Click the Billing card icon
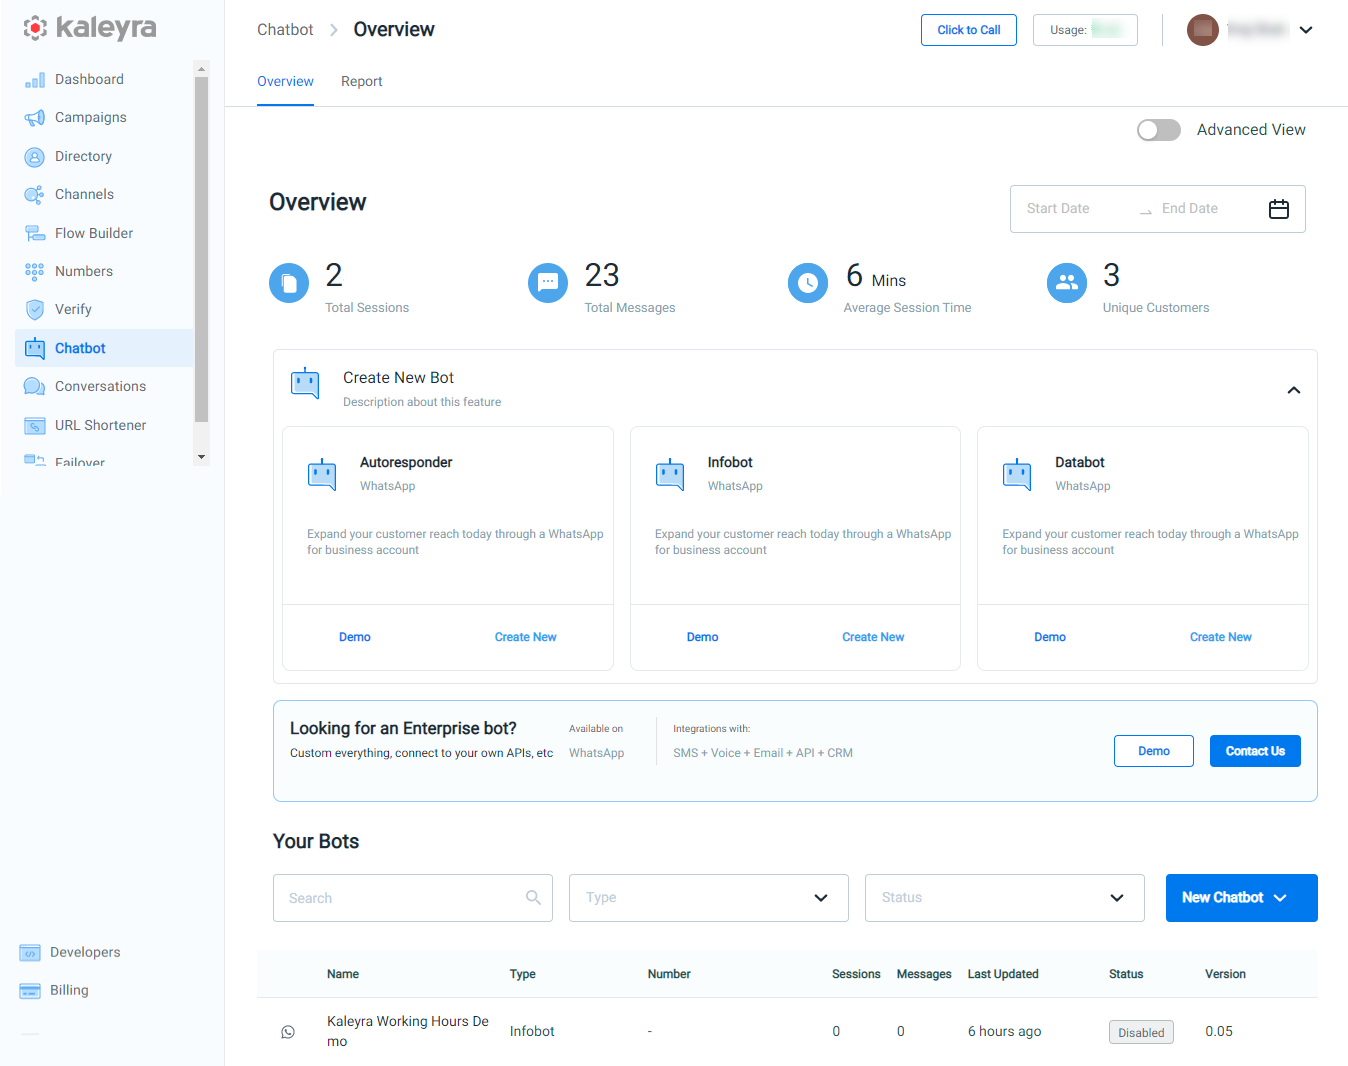The height and width of the screenshot is (1066, 1348). (30, 991)
